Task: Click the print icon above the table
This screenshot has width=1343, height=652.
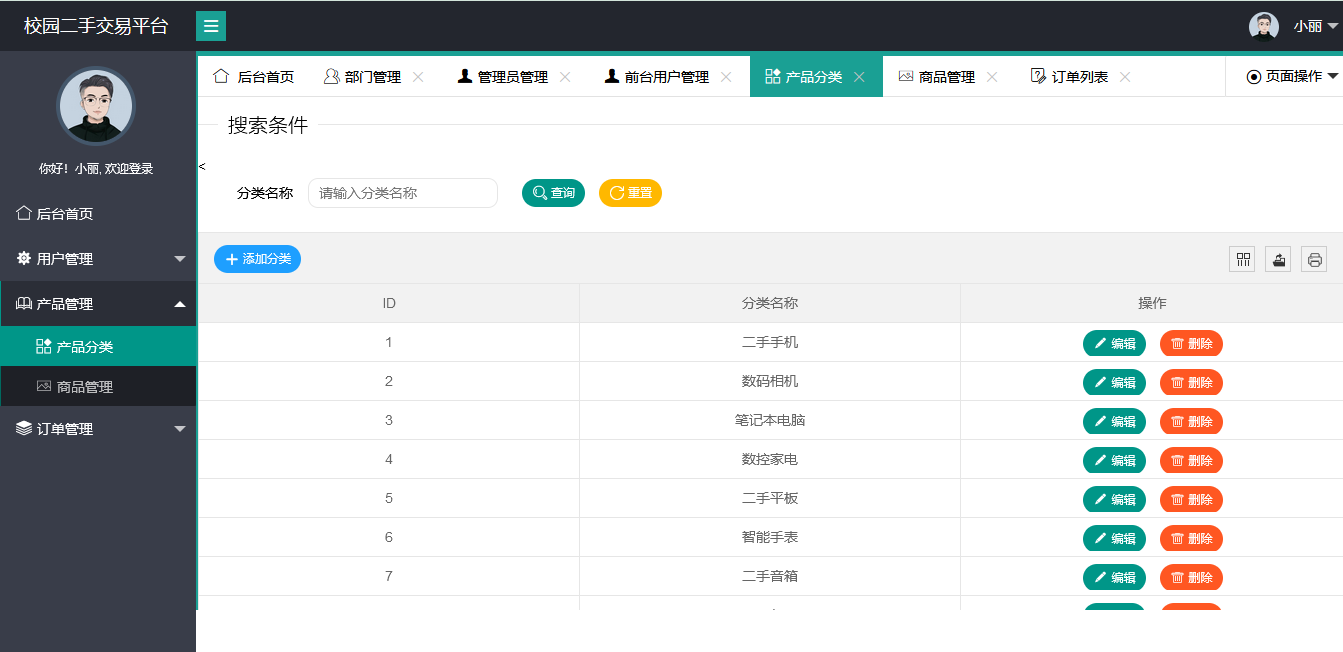Action: coord(1313,258)
